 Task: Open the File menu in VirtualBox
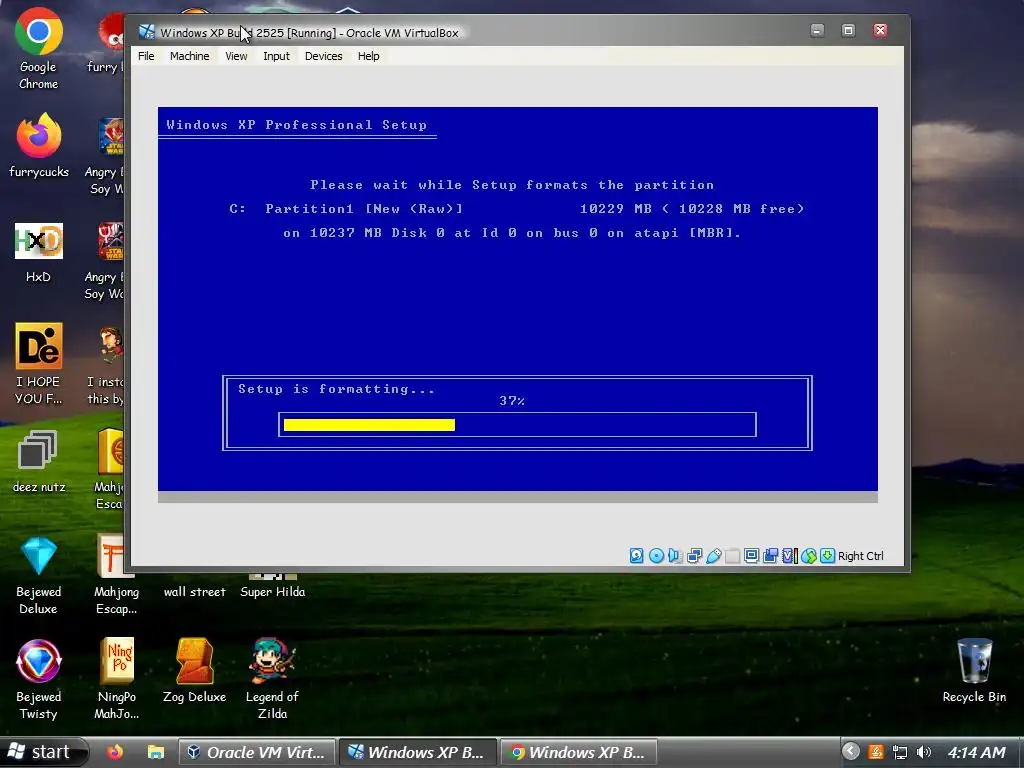click(x=146, y=56)
